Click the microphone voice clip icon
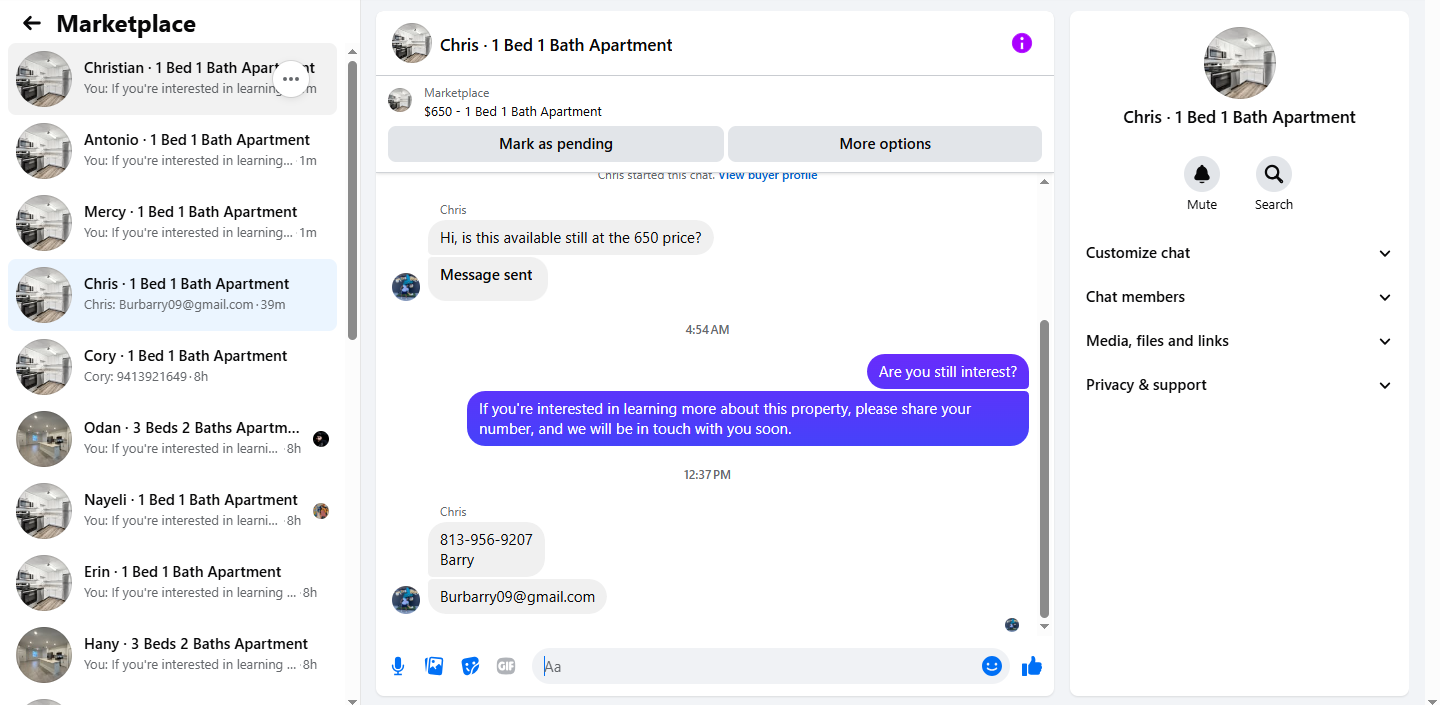 point(398,666)
